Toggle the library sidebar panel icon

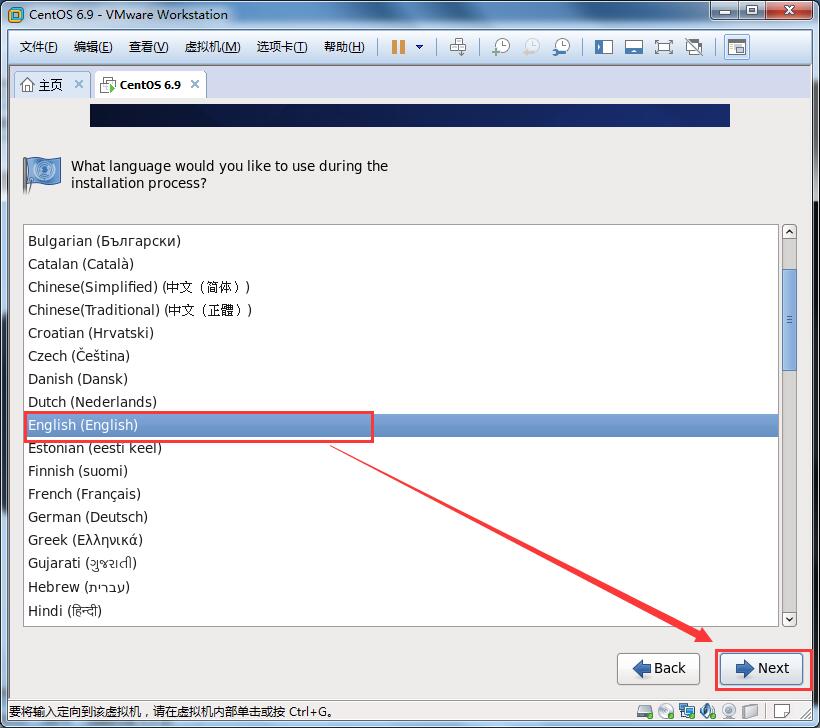point(603,47)
